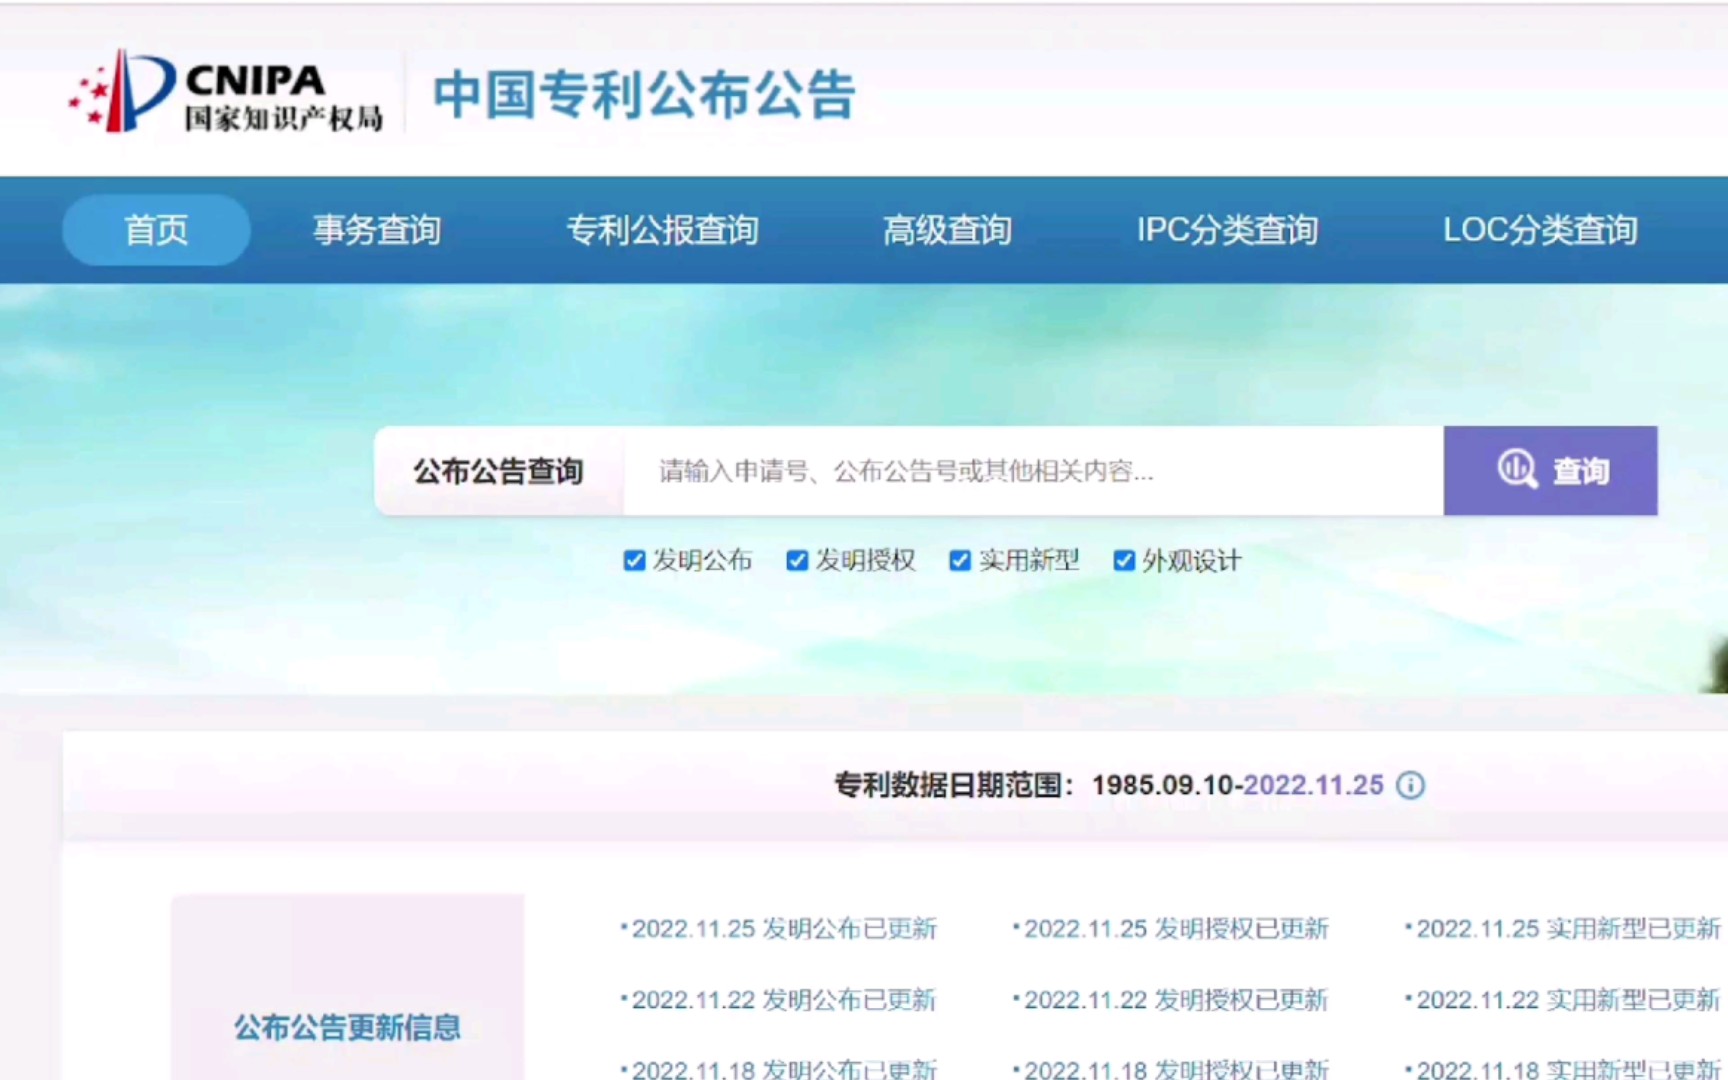Toggle the 发明授权 checkbox
Viewport: 1728px width, 1080px height.
(797, 560)
